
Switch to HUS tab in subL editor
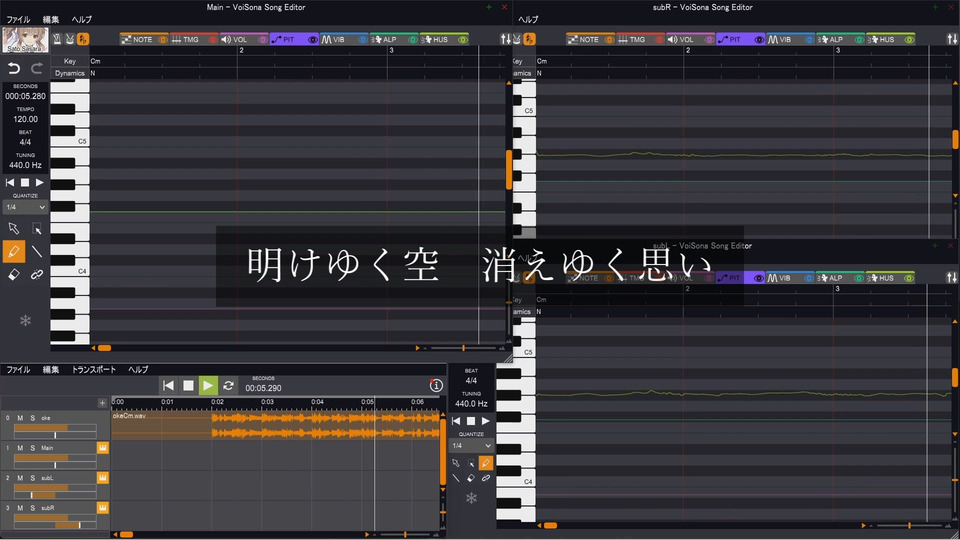[x=880, y=278]
